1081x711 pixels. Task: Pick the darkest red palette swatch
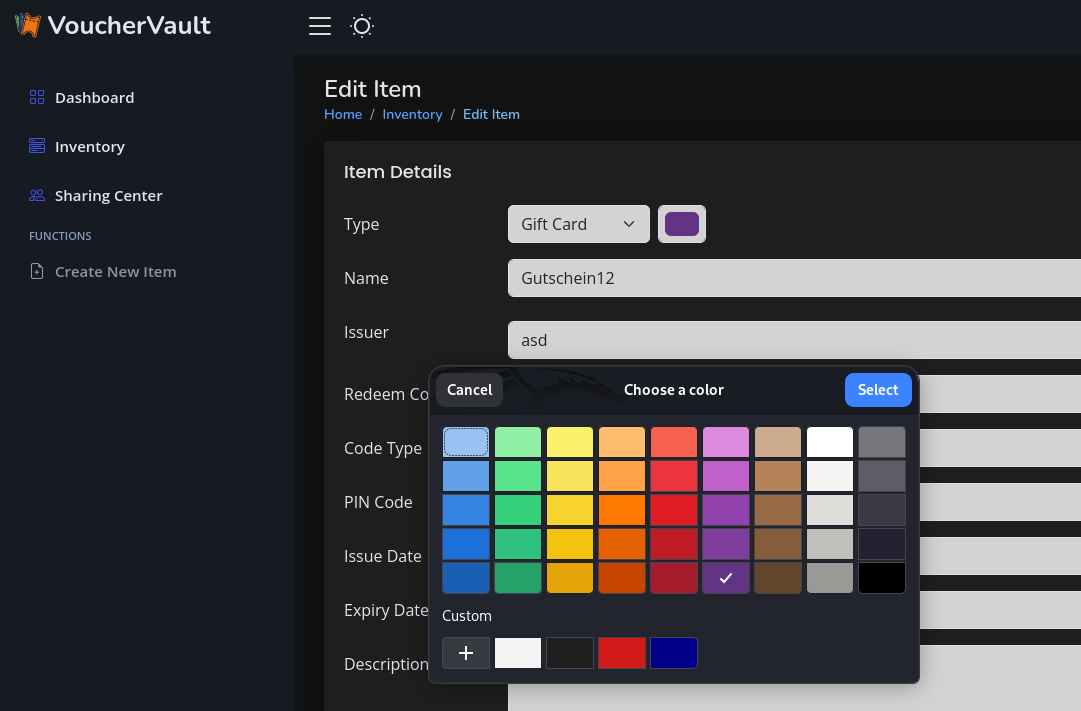[674, 578]
